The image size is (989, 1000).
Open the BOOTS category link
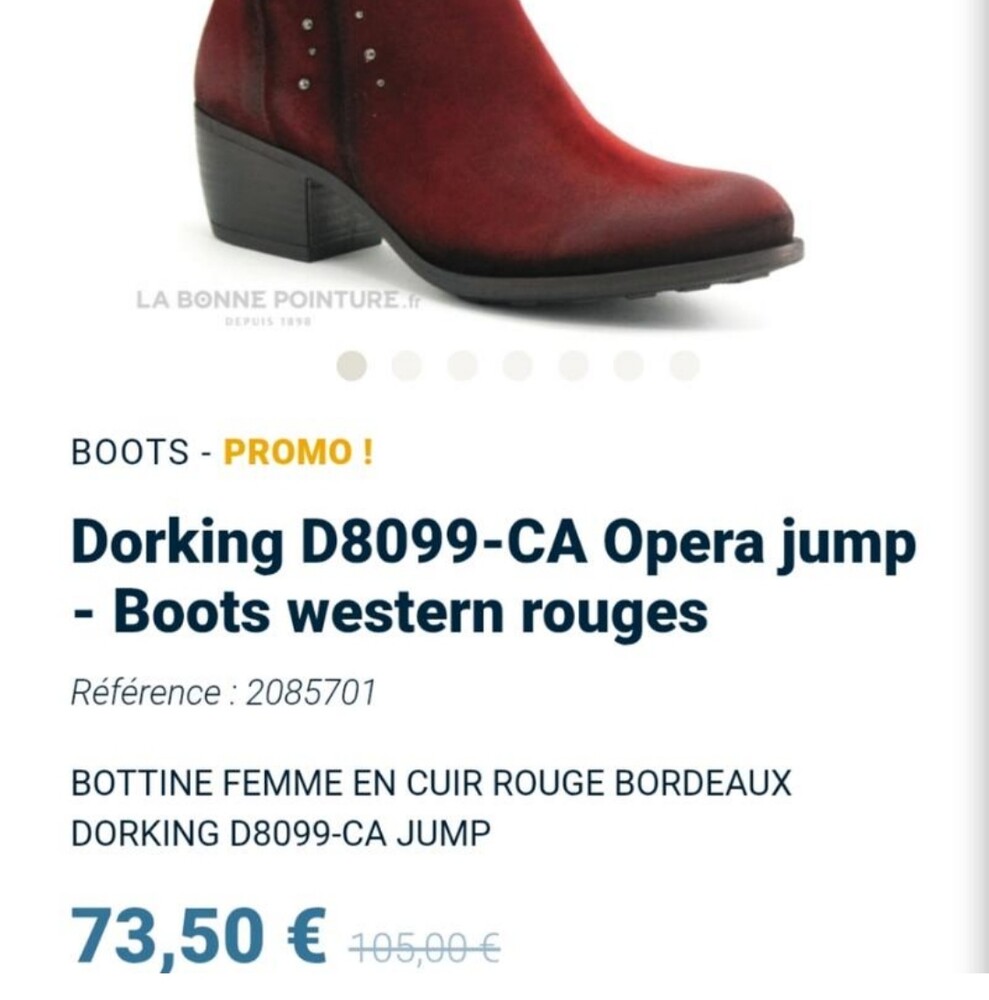(131, 452)
